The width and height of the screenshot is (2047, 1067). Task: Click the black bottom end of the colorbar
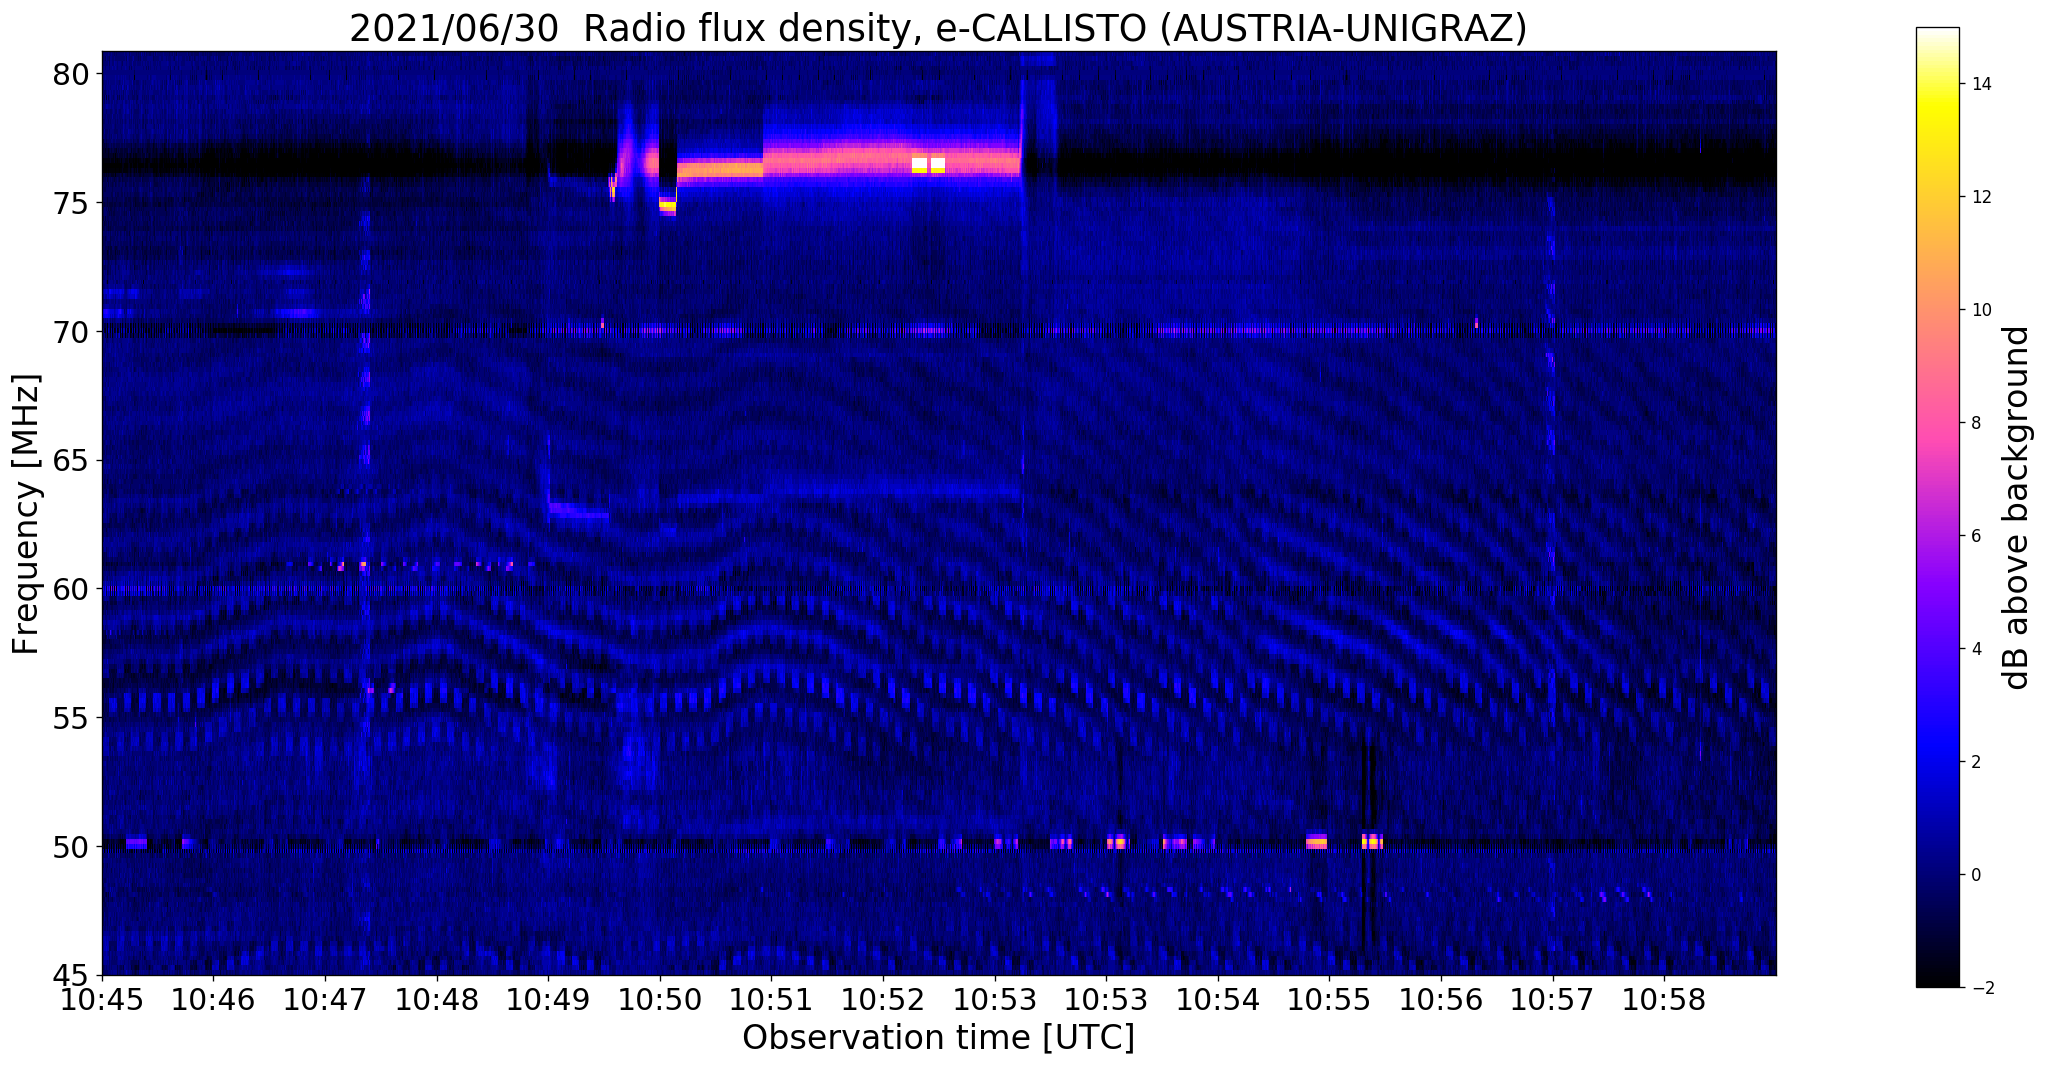[x=1937, y=978]
